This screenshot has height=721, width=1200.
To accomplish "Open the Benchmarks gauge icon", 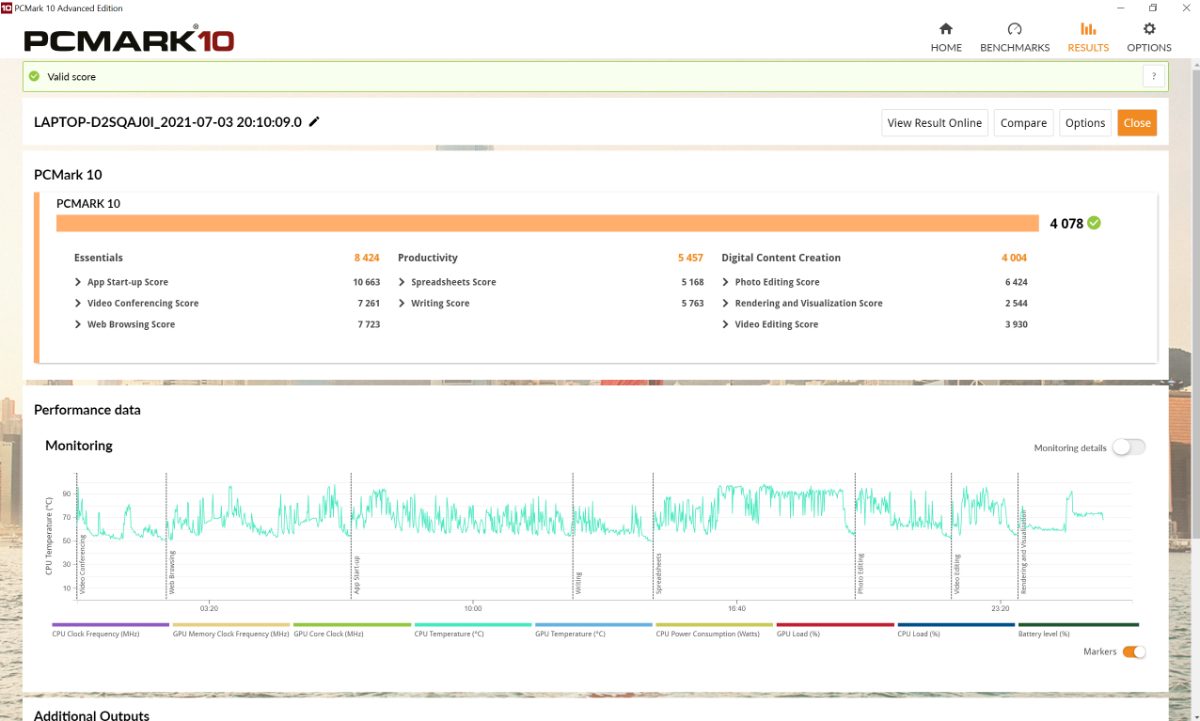I will pyautogui.click(x=1014, y=30).
